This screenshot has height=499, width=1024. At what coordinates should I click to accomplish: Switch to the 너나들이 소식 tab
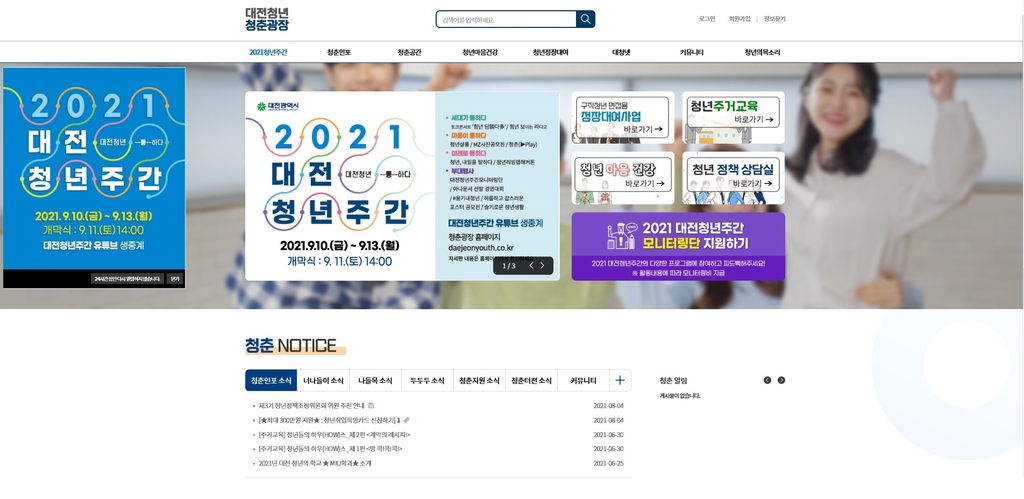click(x=323, y=380)
